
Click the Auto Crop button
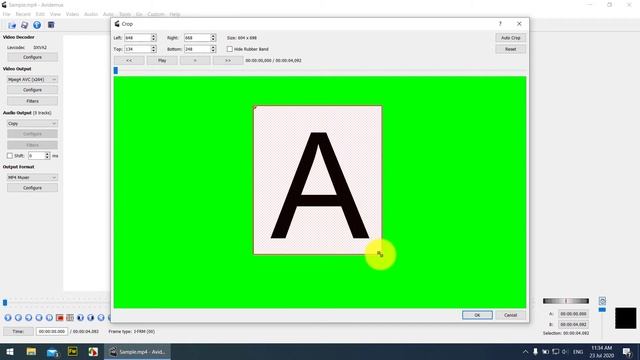coord(511,38)
